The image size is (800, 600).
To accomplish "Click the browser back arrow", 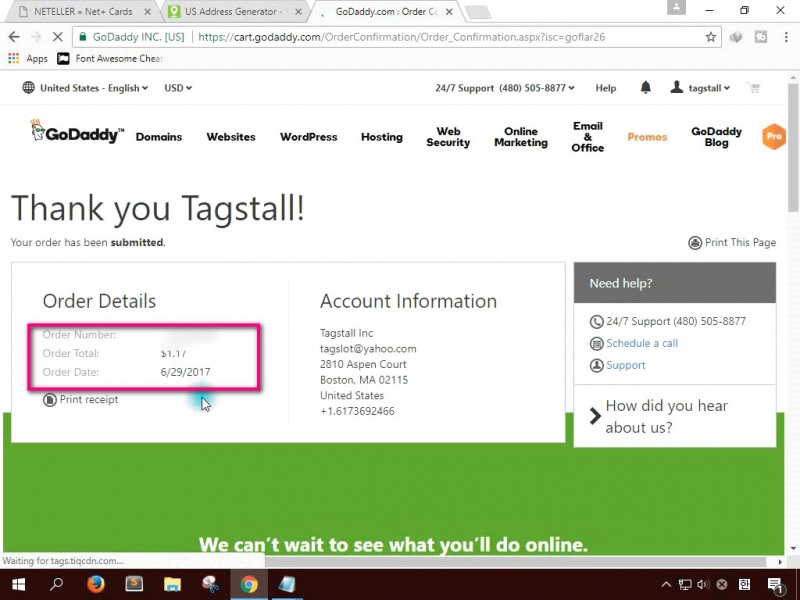I will coord(14,37).
